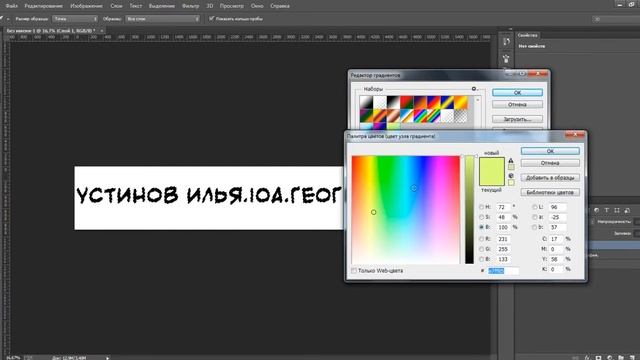Click OK in the Gradient Editor dialog
The width and height of the screenshot is (640, 360).
pos(518,93)
